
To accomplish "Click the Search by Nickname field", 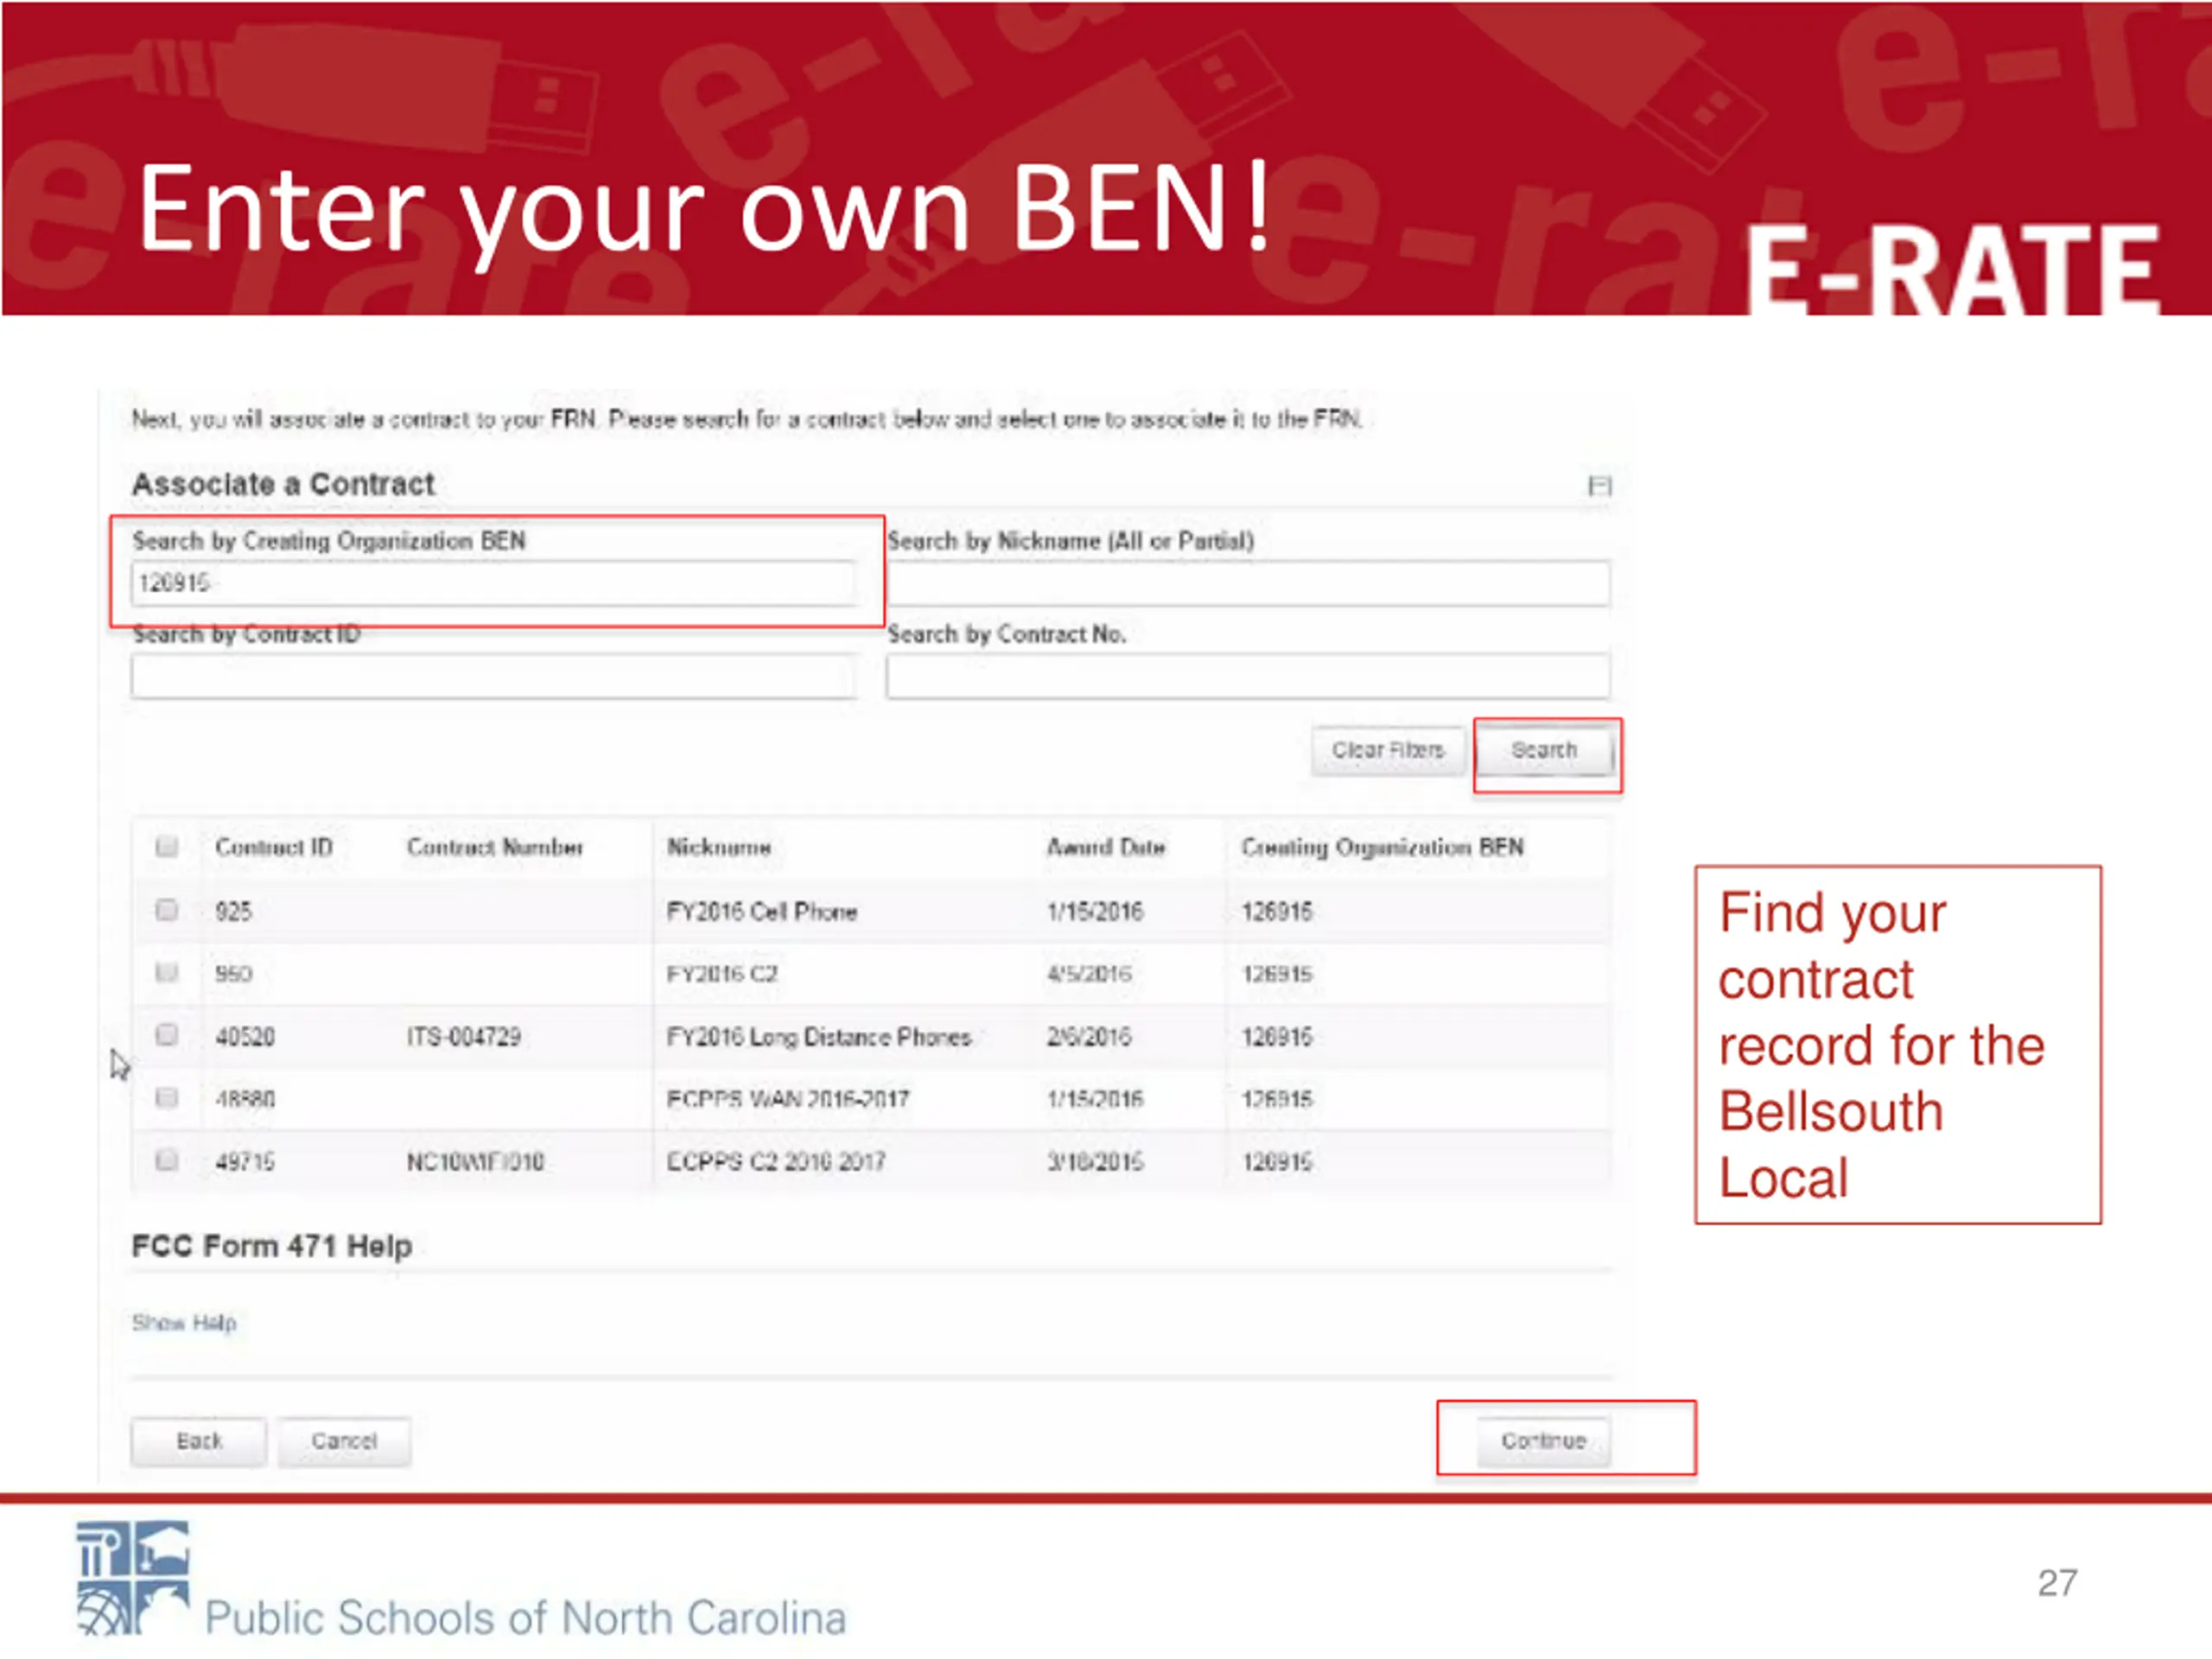I will tap(1248, 583).
